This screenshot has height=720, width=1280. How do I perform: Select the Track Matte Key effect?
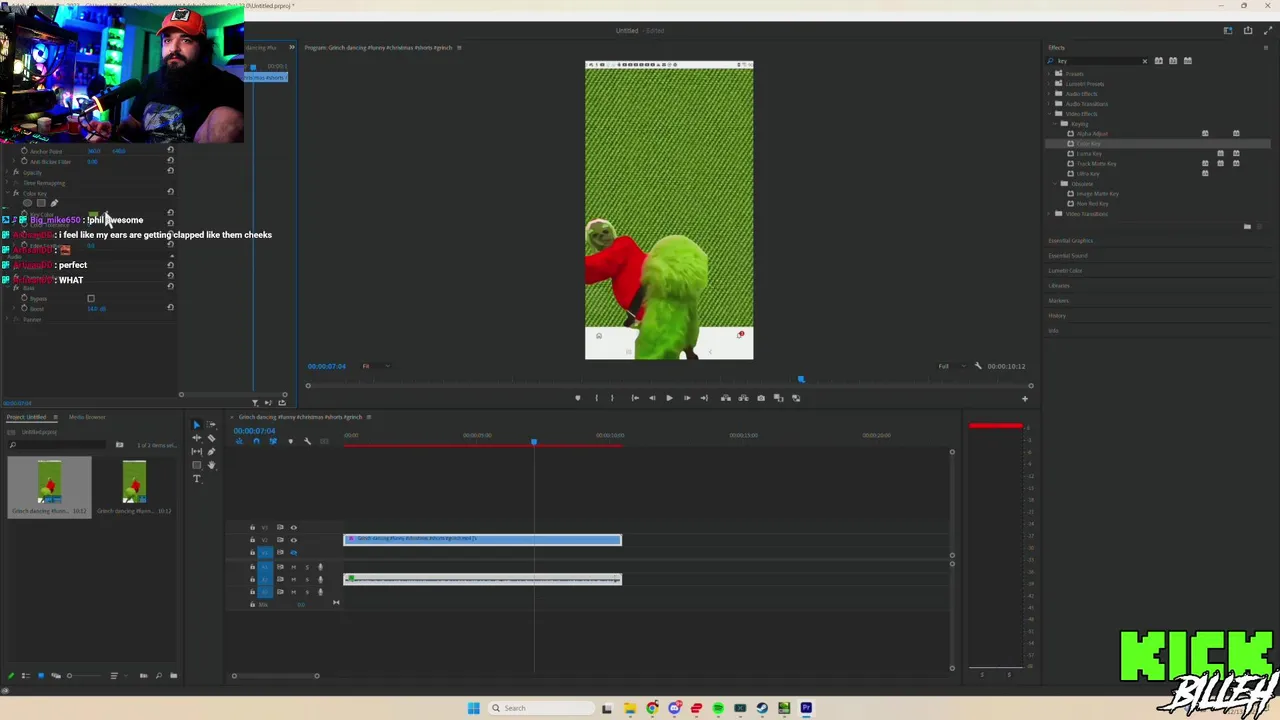click(x=1096, y=164)
